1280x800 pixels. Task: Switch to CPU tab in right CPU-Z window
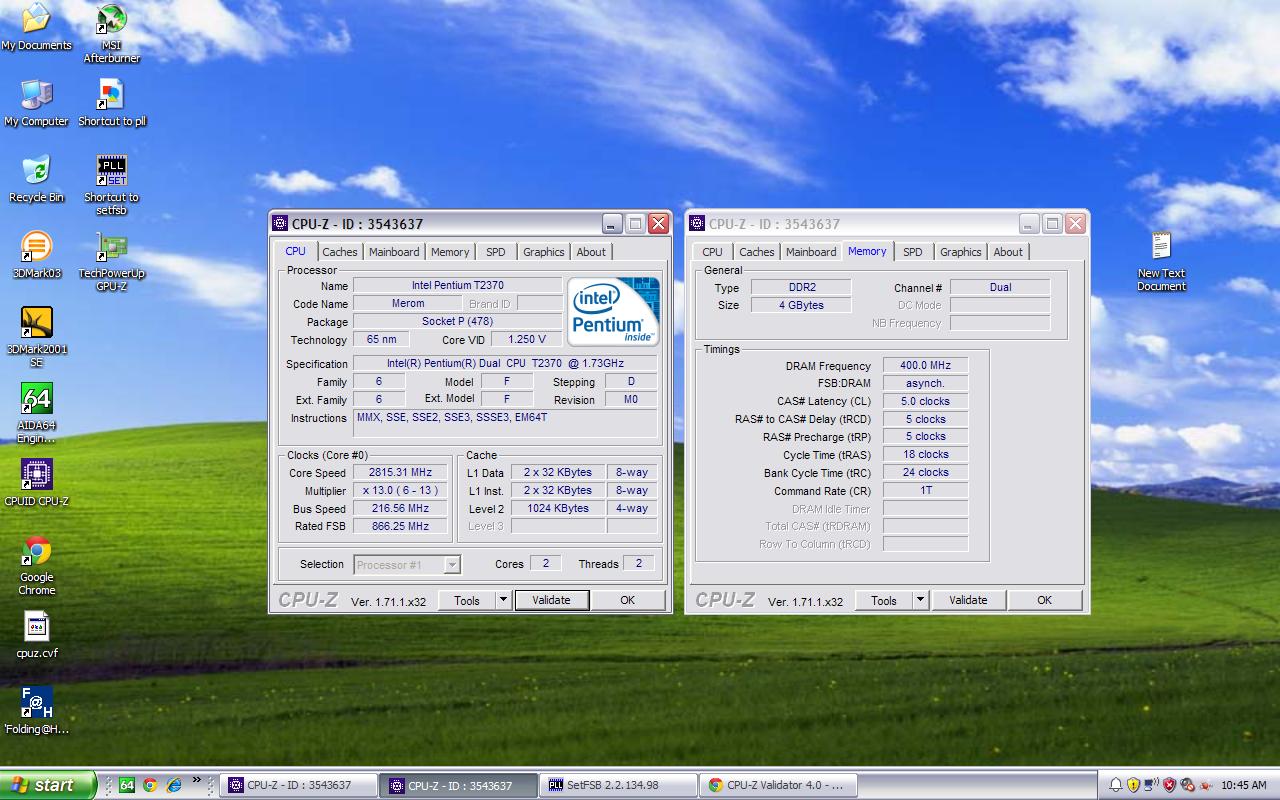[712, 252]
